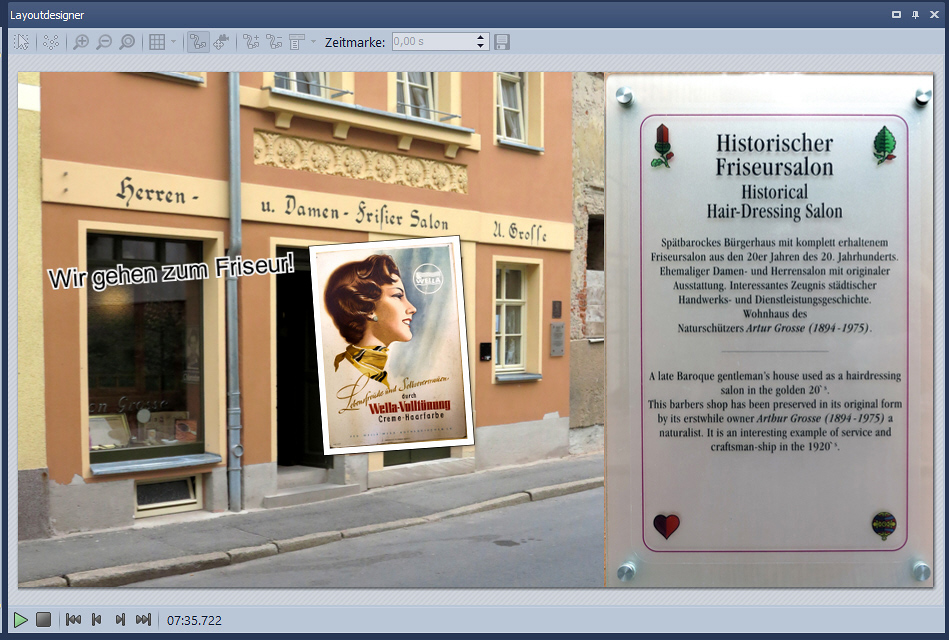The image size is (949, 640).
Task: Click the selection arrow tool in toolbar
Action: [x=22, y=42]
